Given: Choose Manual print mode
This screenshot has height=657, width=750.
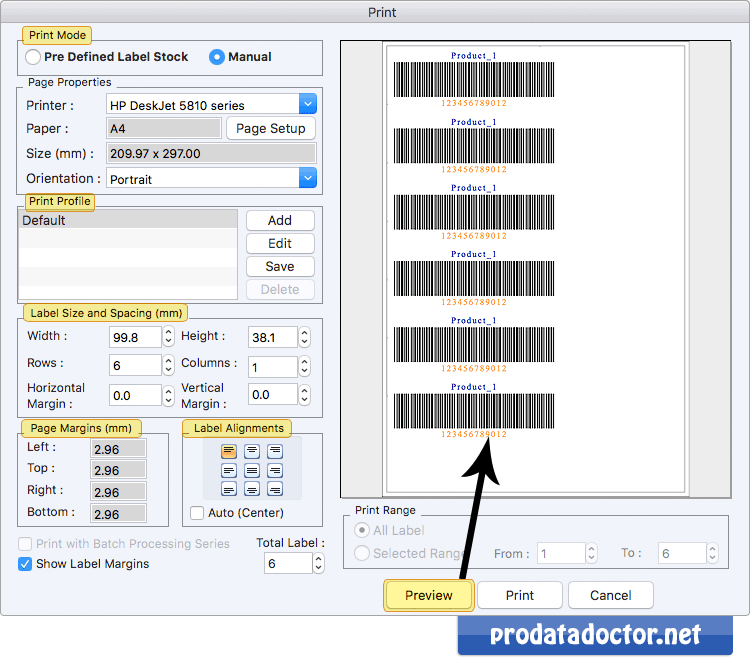Looking at the screenshot, I should coord(217,57).
